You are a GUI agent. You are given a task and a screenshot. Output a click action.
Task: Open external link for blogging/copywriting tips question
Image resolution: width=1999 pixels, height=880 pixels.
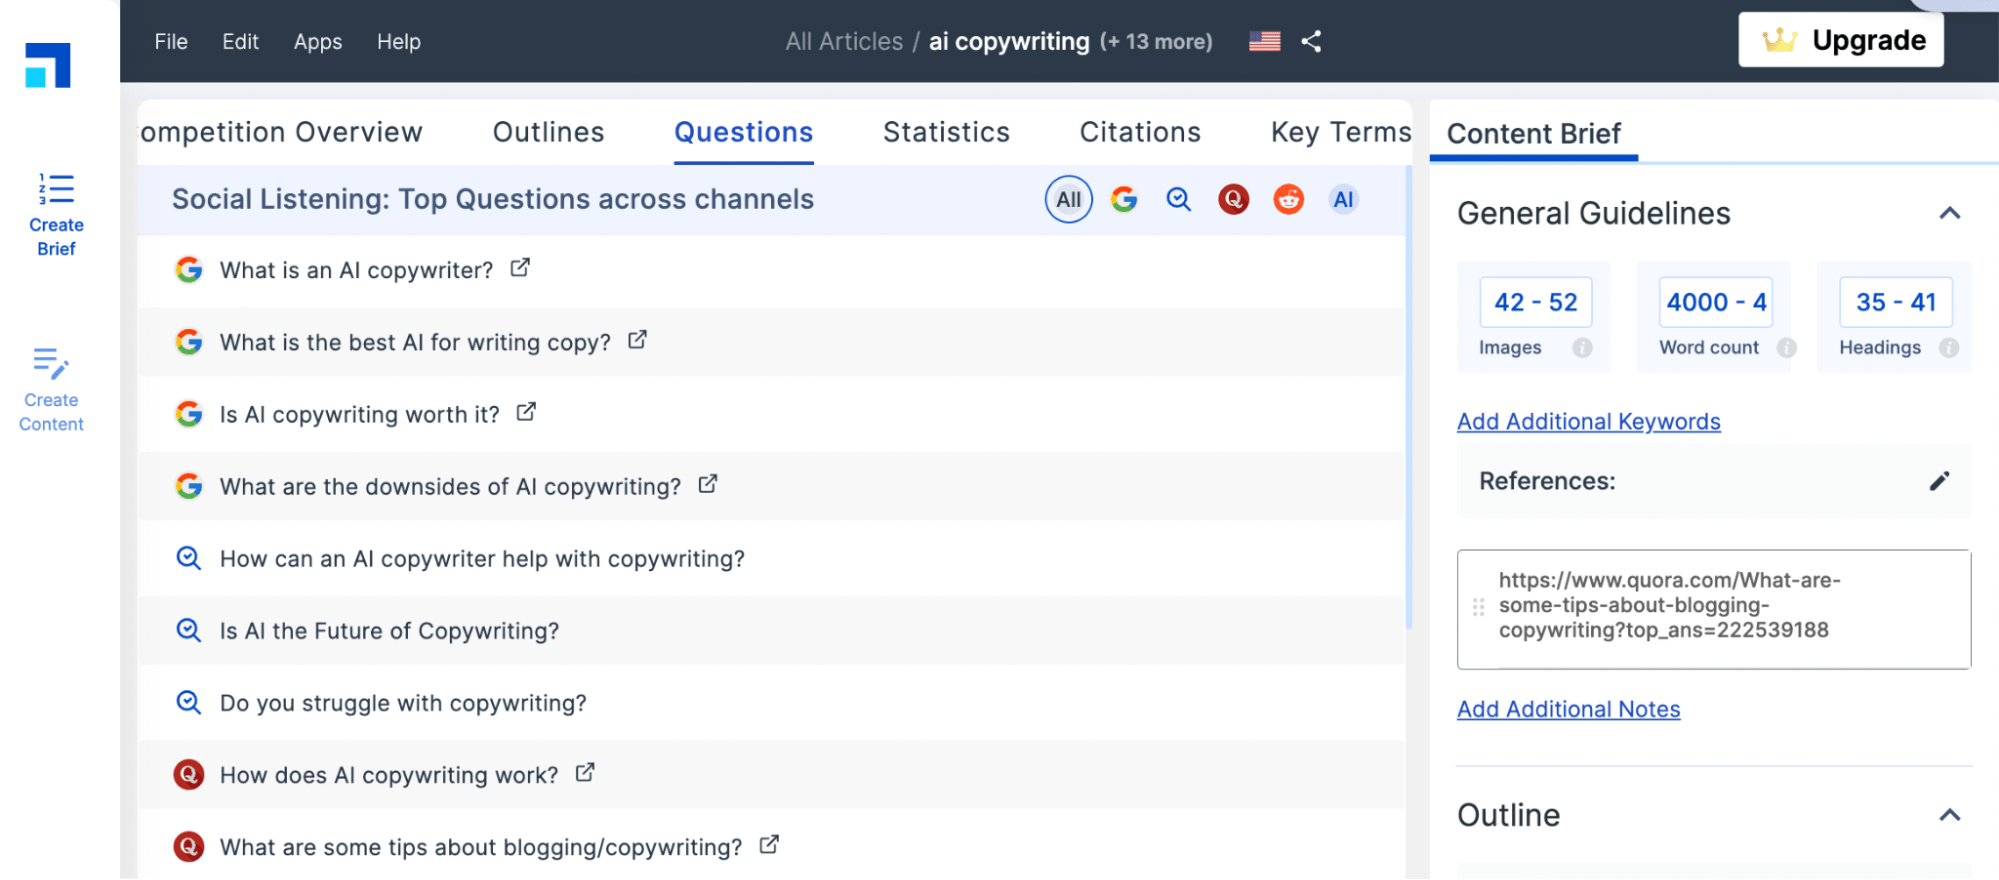(769, 845)
